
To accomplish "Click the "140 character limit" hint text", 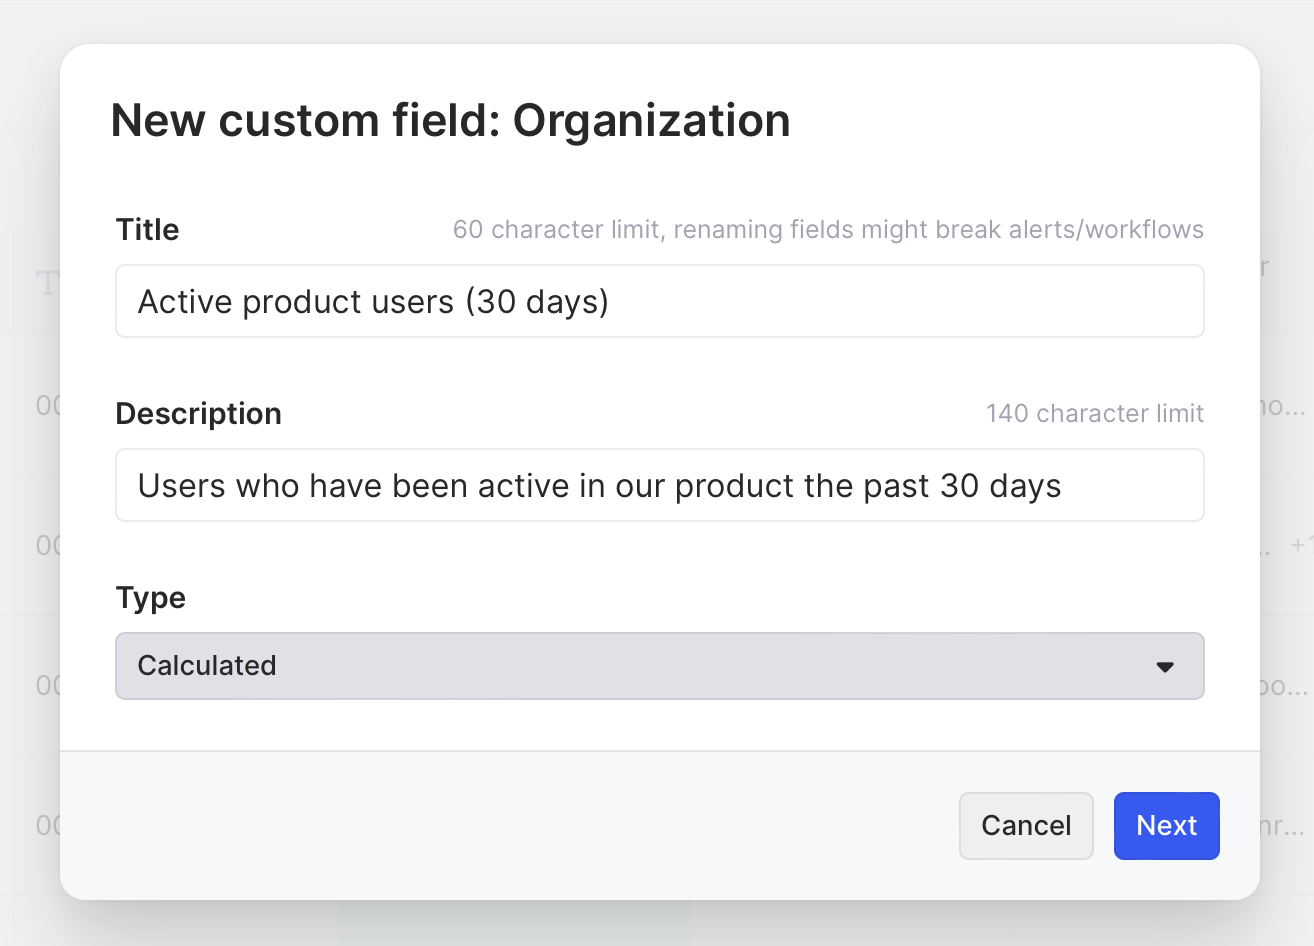I will coord(1094,414).
